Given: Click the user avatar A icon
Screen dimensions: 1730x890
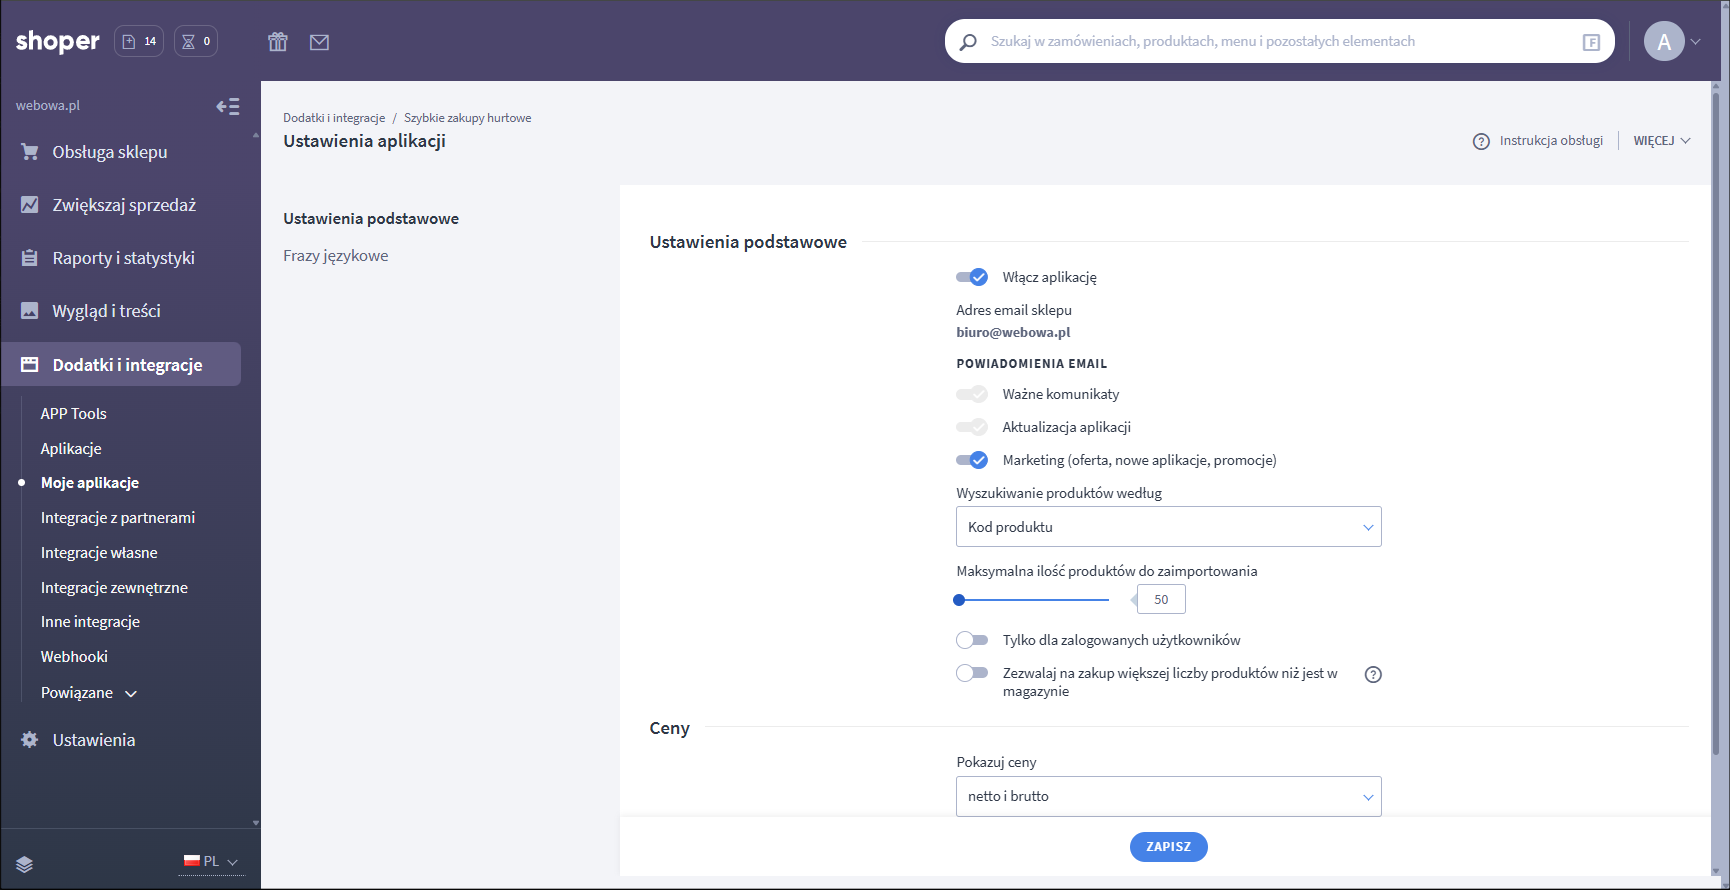Looking at the screenshot, I should 1664,41.
